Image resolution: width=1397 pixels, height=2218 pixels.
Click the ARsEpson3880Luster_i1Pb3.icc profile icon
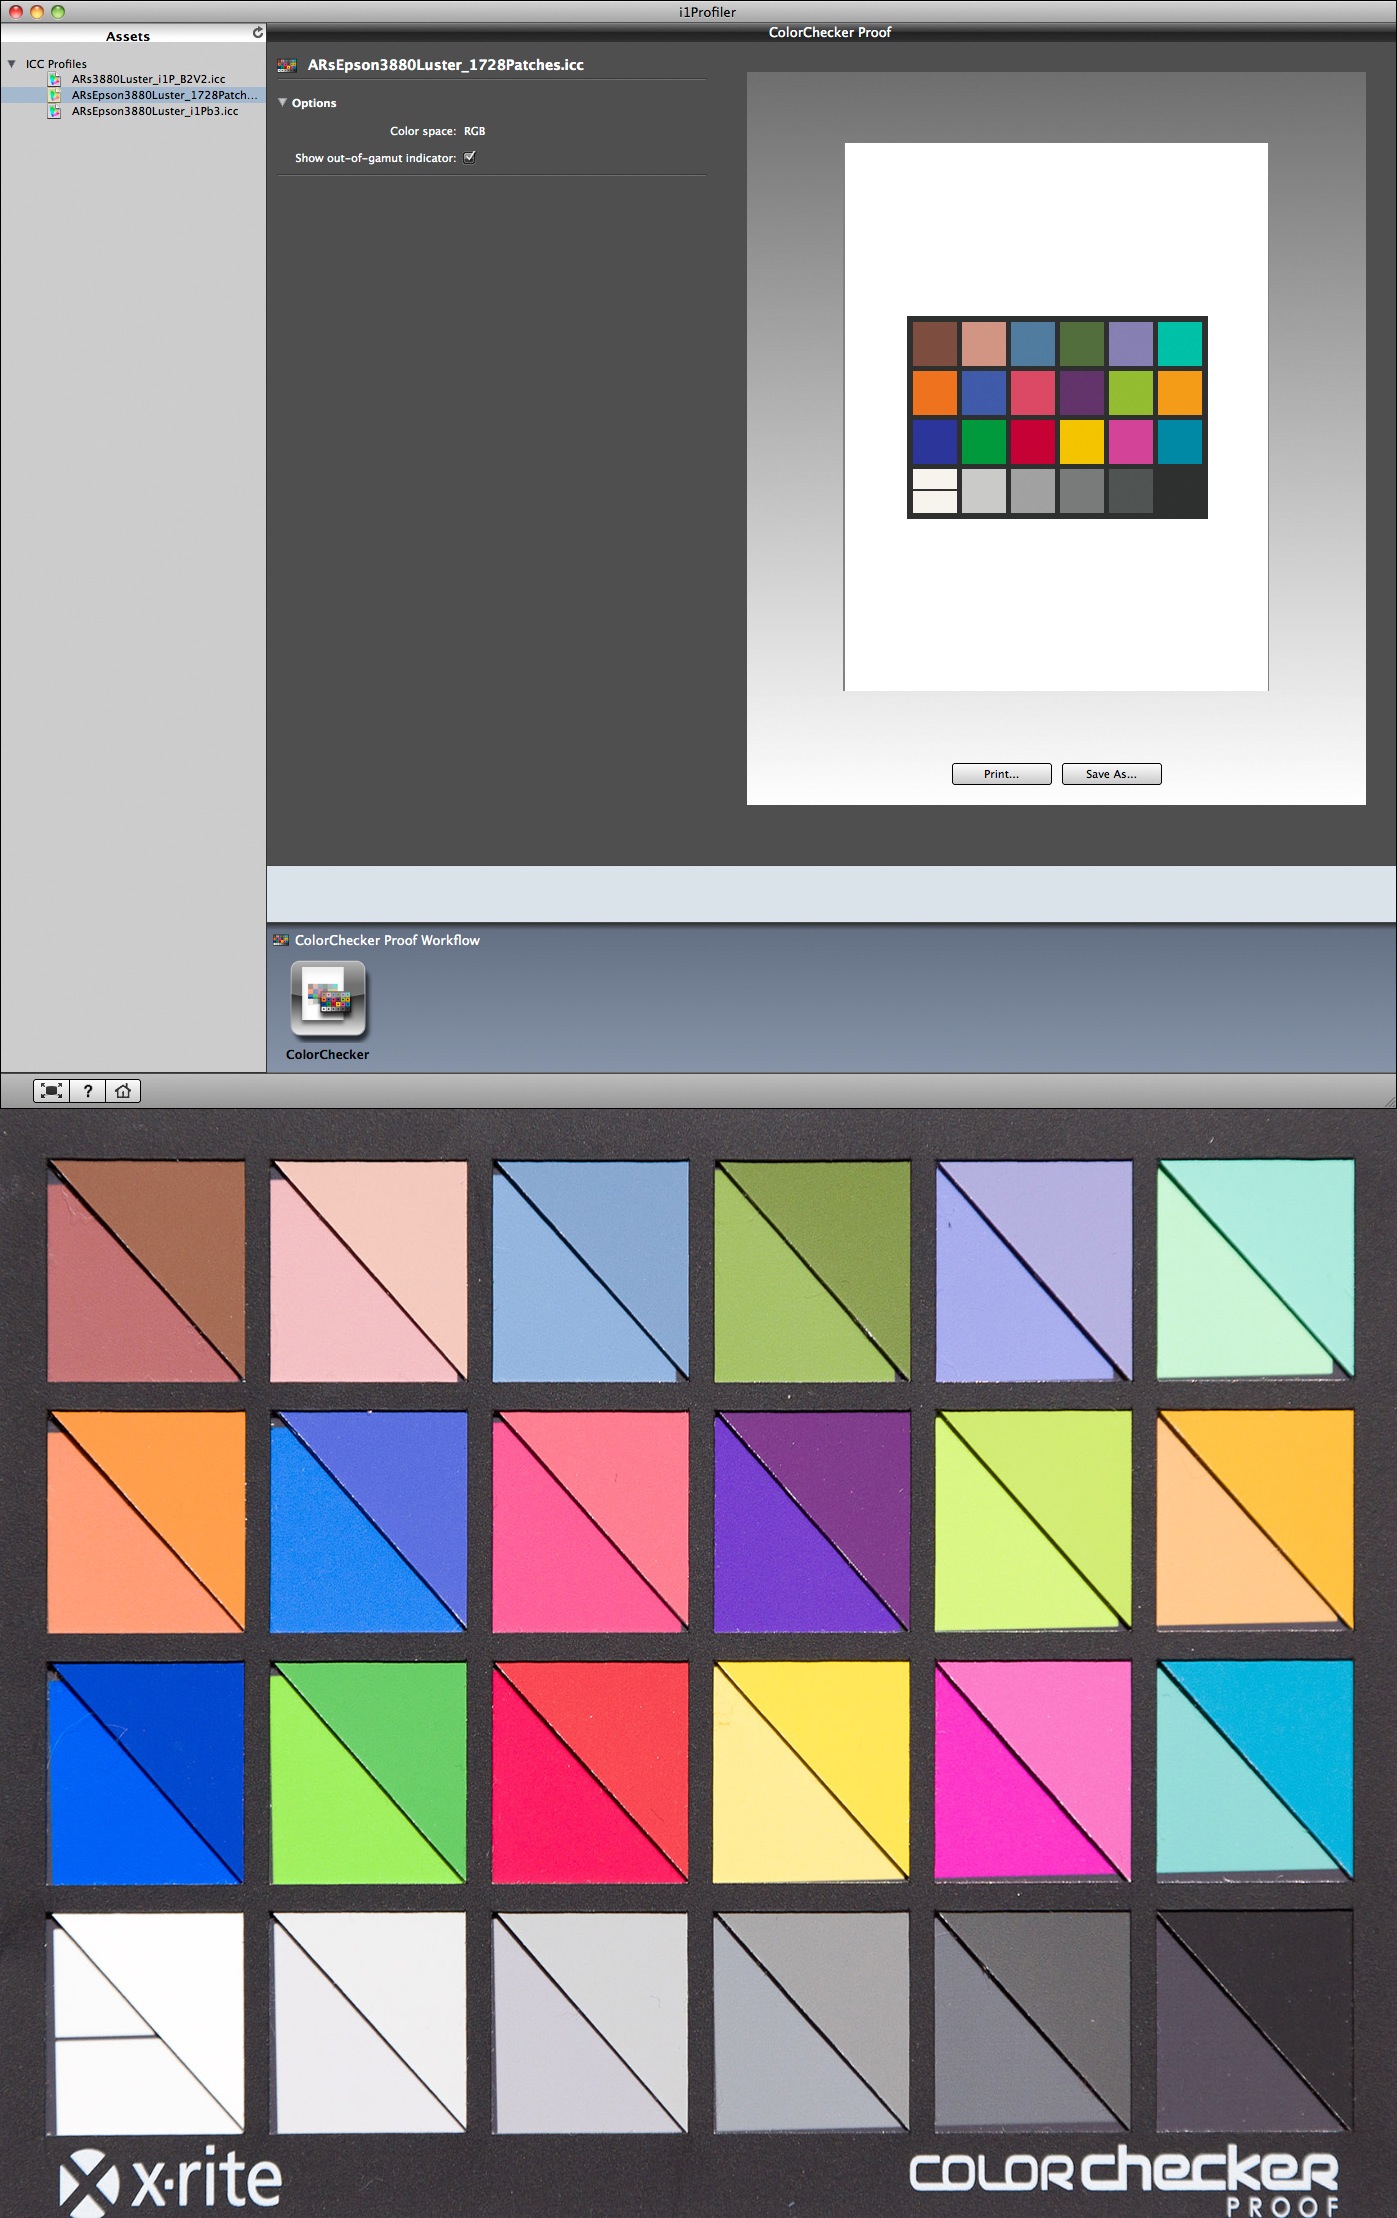click(55, 111)
